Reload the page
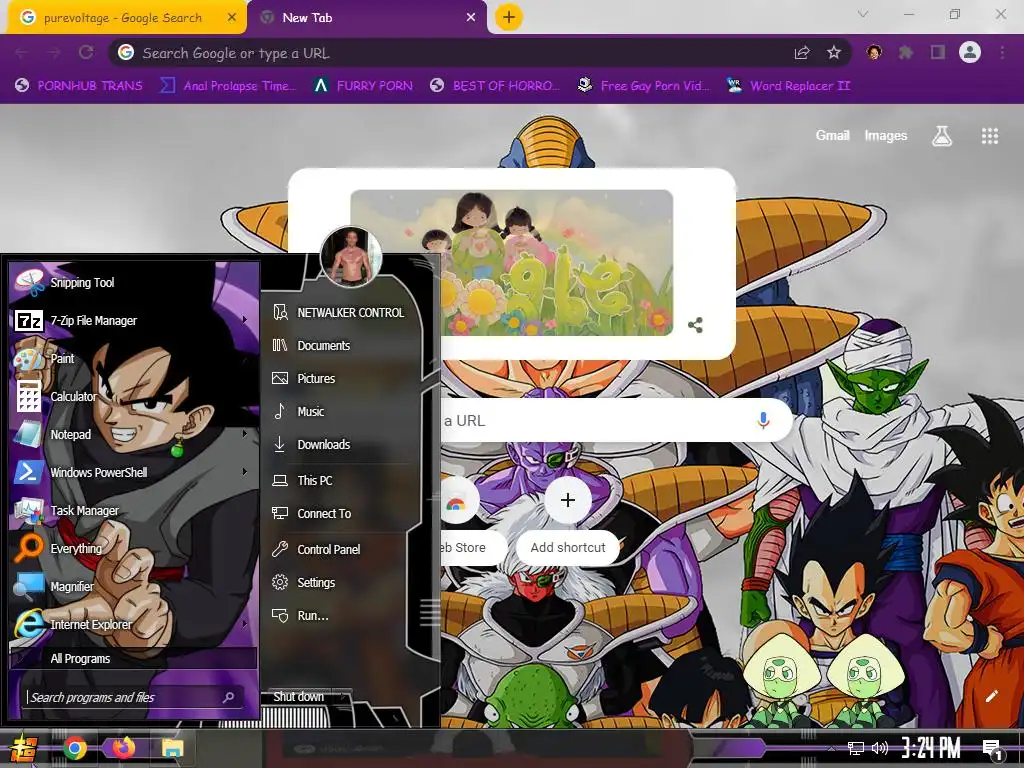The image size is (1024, 768). pos(86,52)
